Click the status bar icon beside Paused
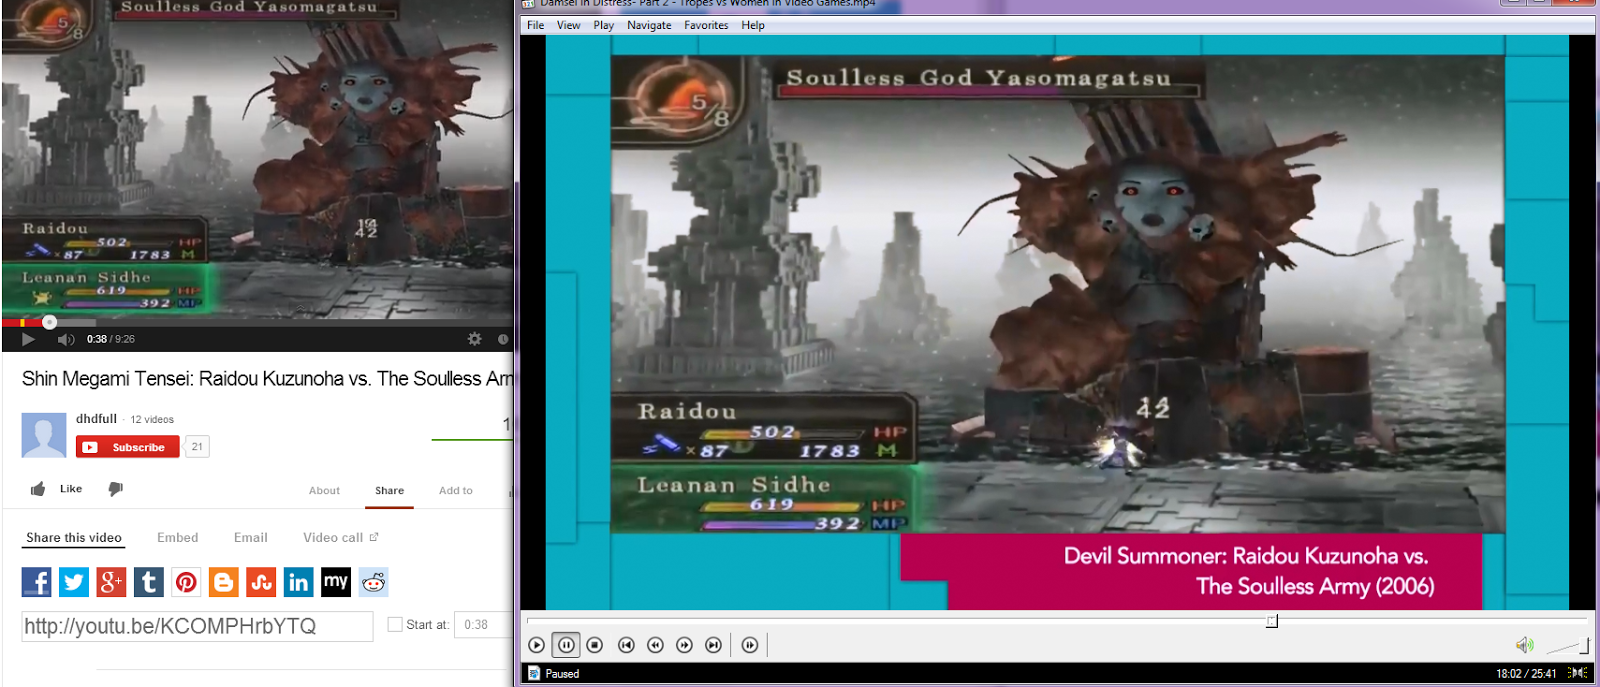This screenshot has height=687, width=1600. tap(534, 673)
